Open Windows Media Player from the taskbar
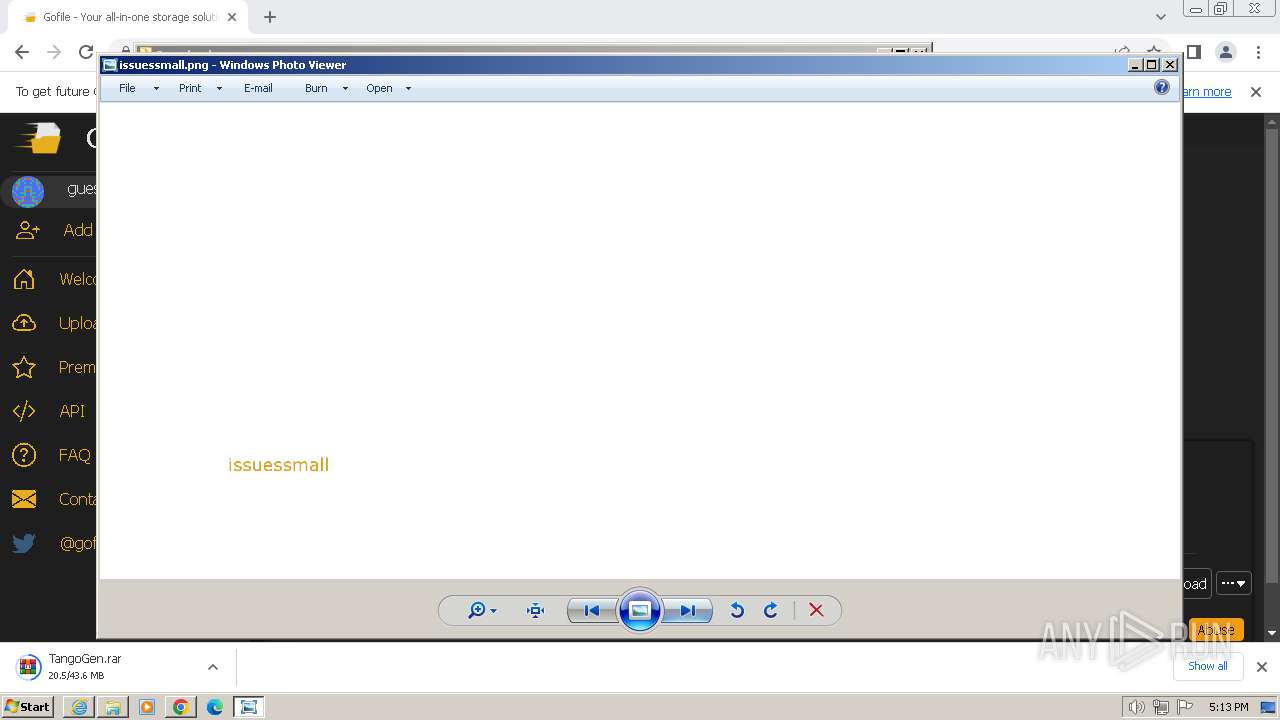The height and width of the screenshot is (720, 1280). [147, 707]
